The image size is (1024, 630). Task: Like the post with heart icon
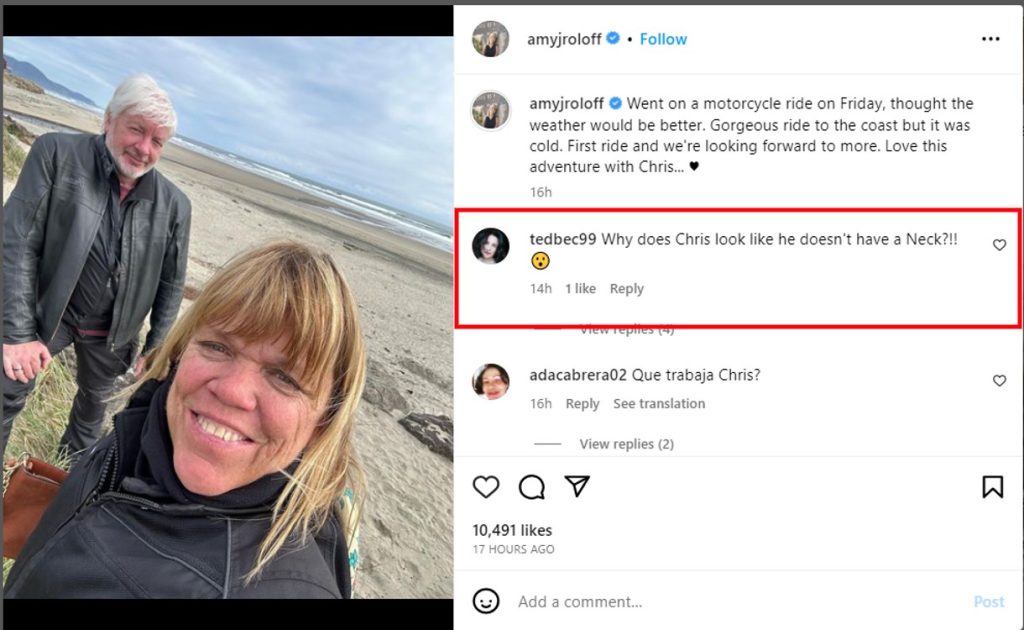point(486,487)
